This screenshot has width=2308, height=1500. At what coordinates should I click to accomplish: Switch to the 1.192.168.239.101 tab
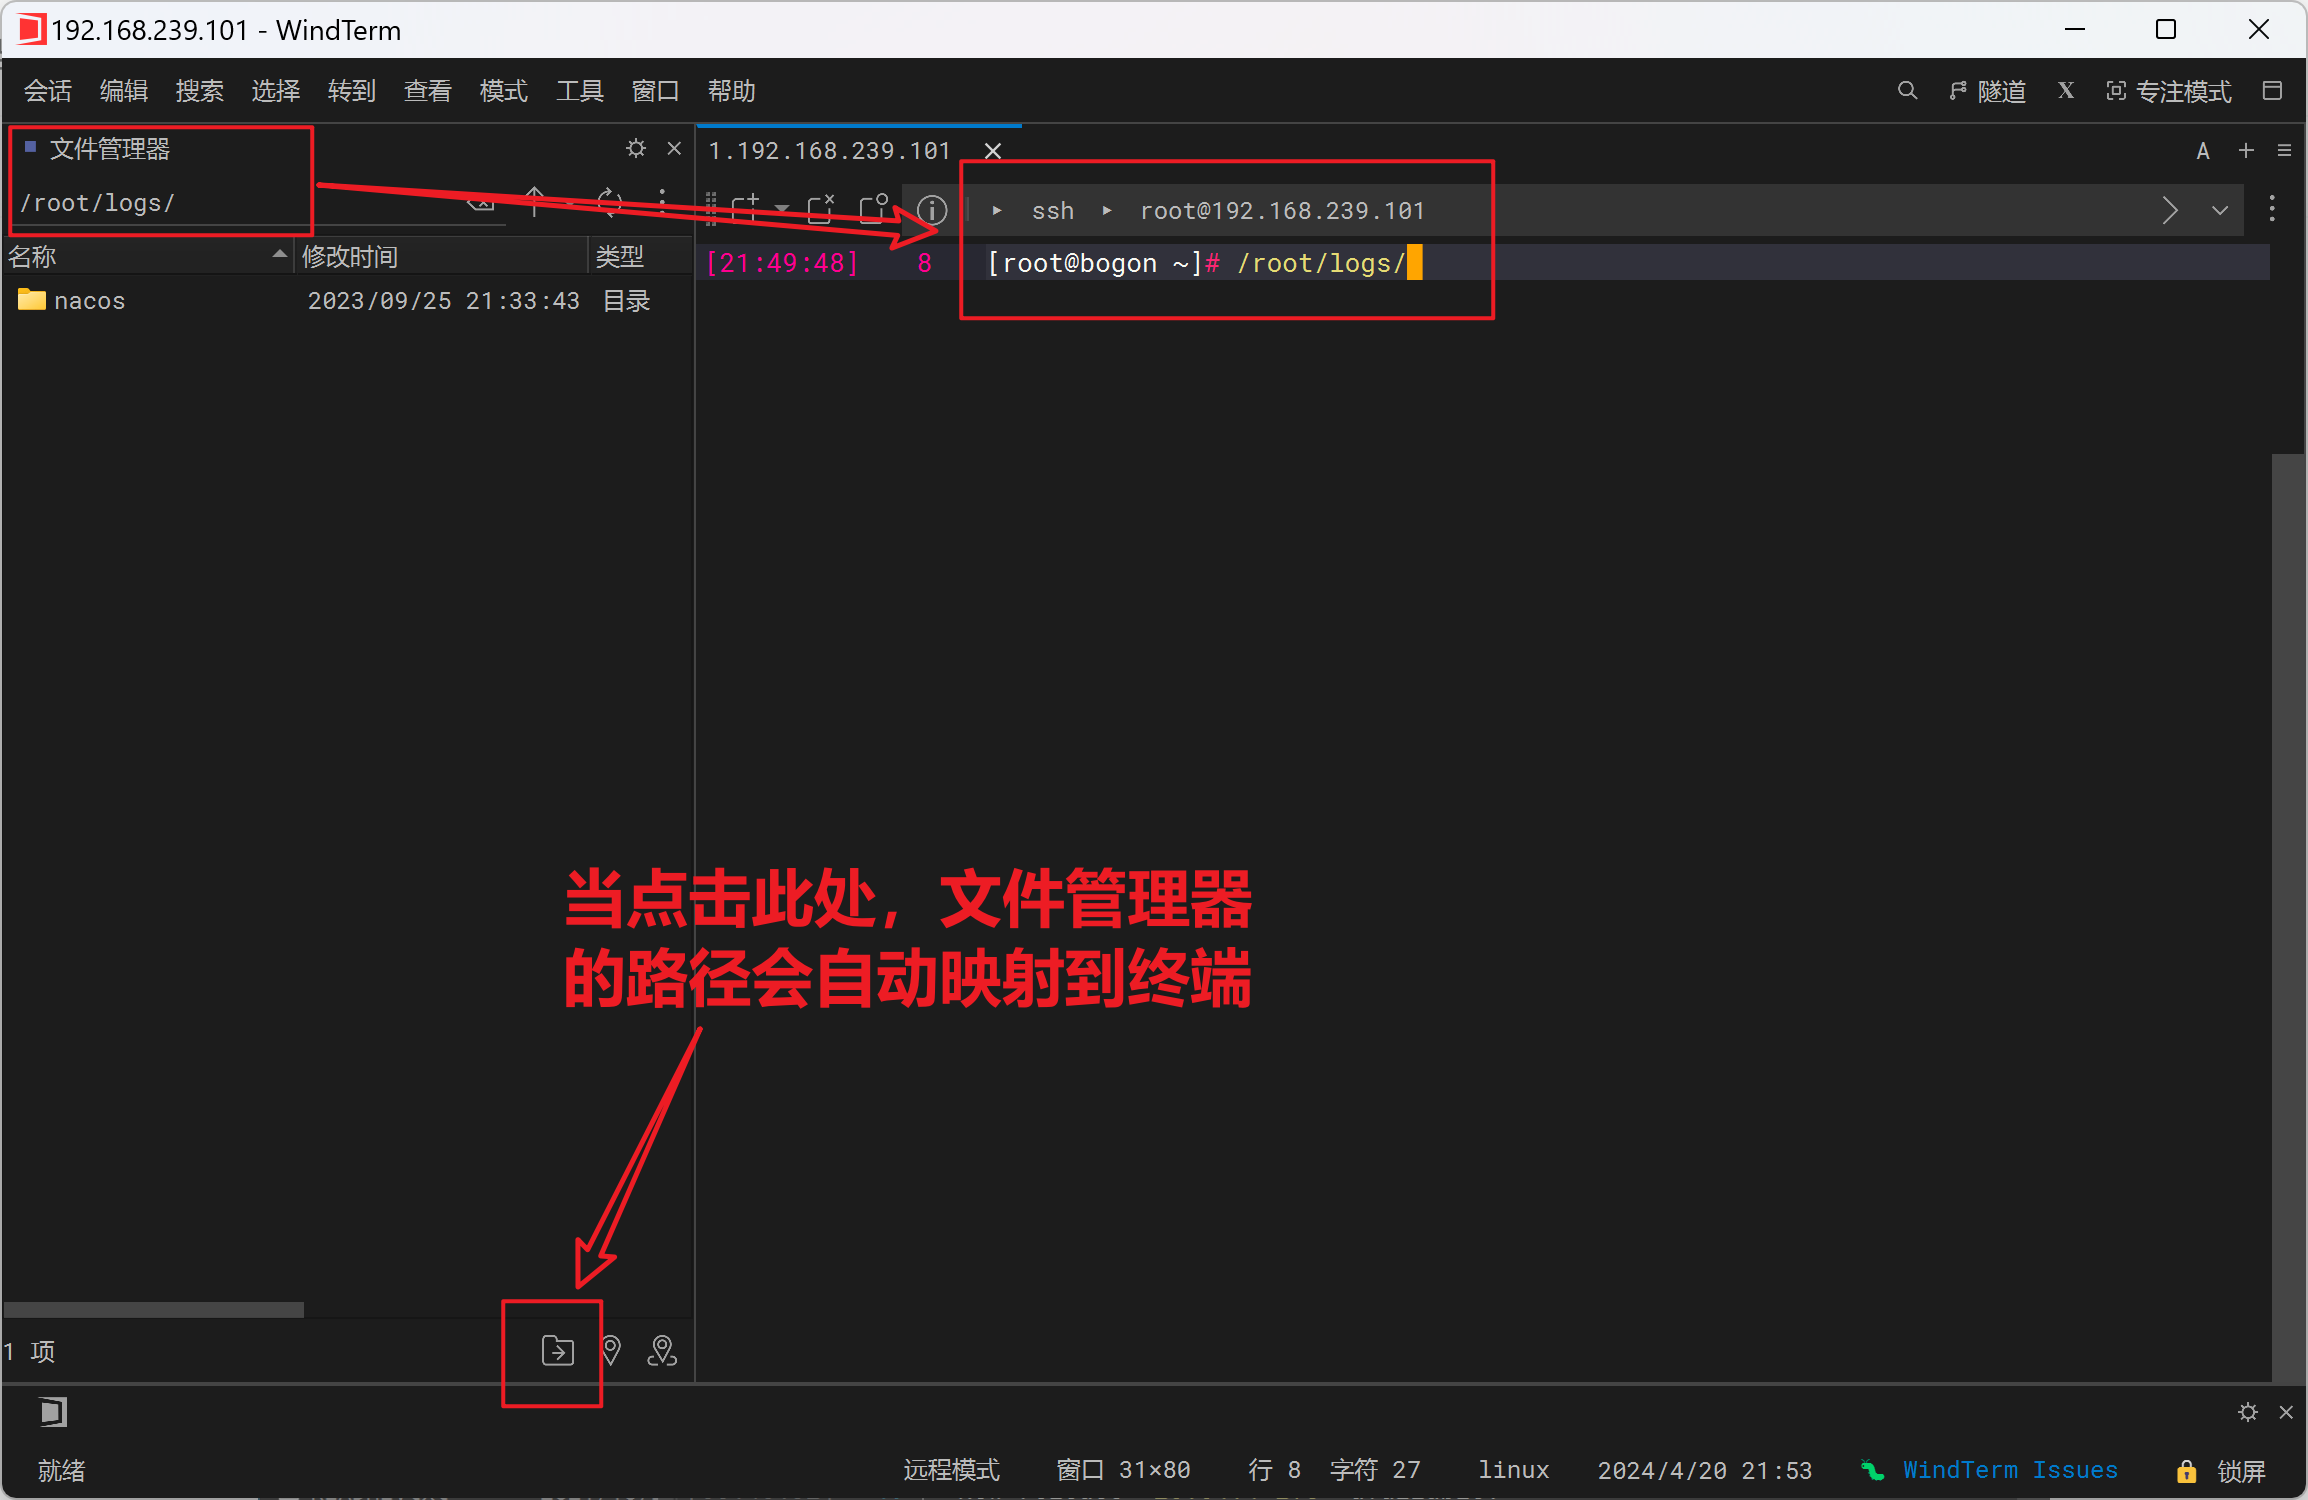coord(829,151)
